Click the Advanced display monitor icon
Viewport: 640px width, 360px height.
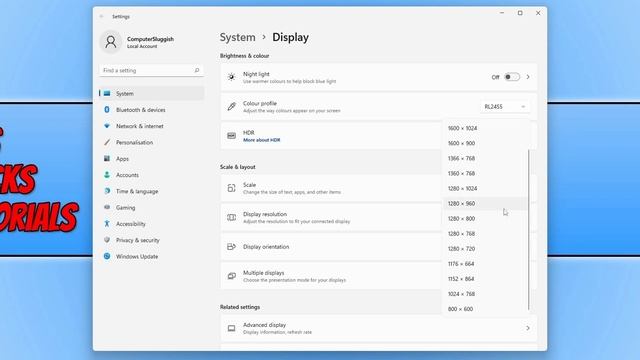[x=231, y=328]
